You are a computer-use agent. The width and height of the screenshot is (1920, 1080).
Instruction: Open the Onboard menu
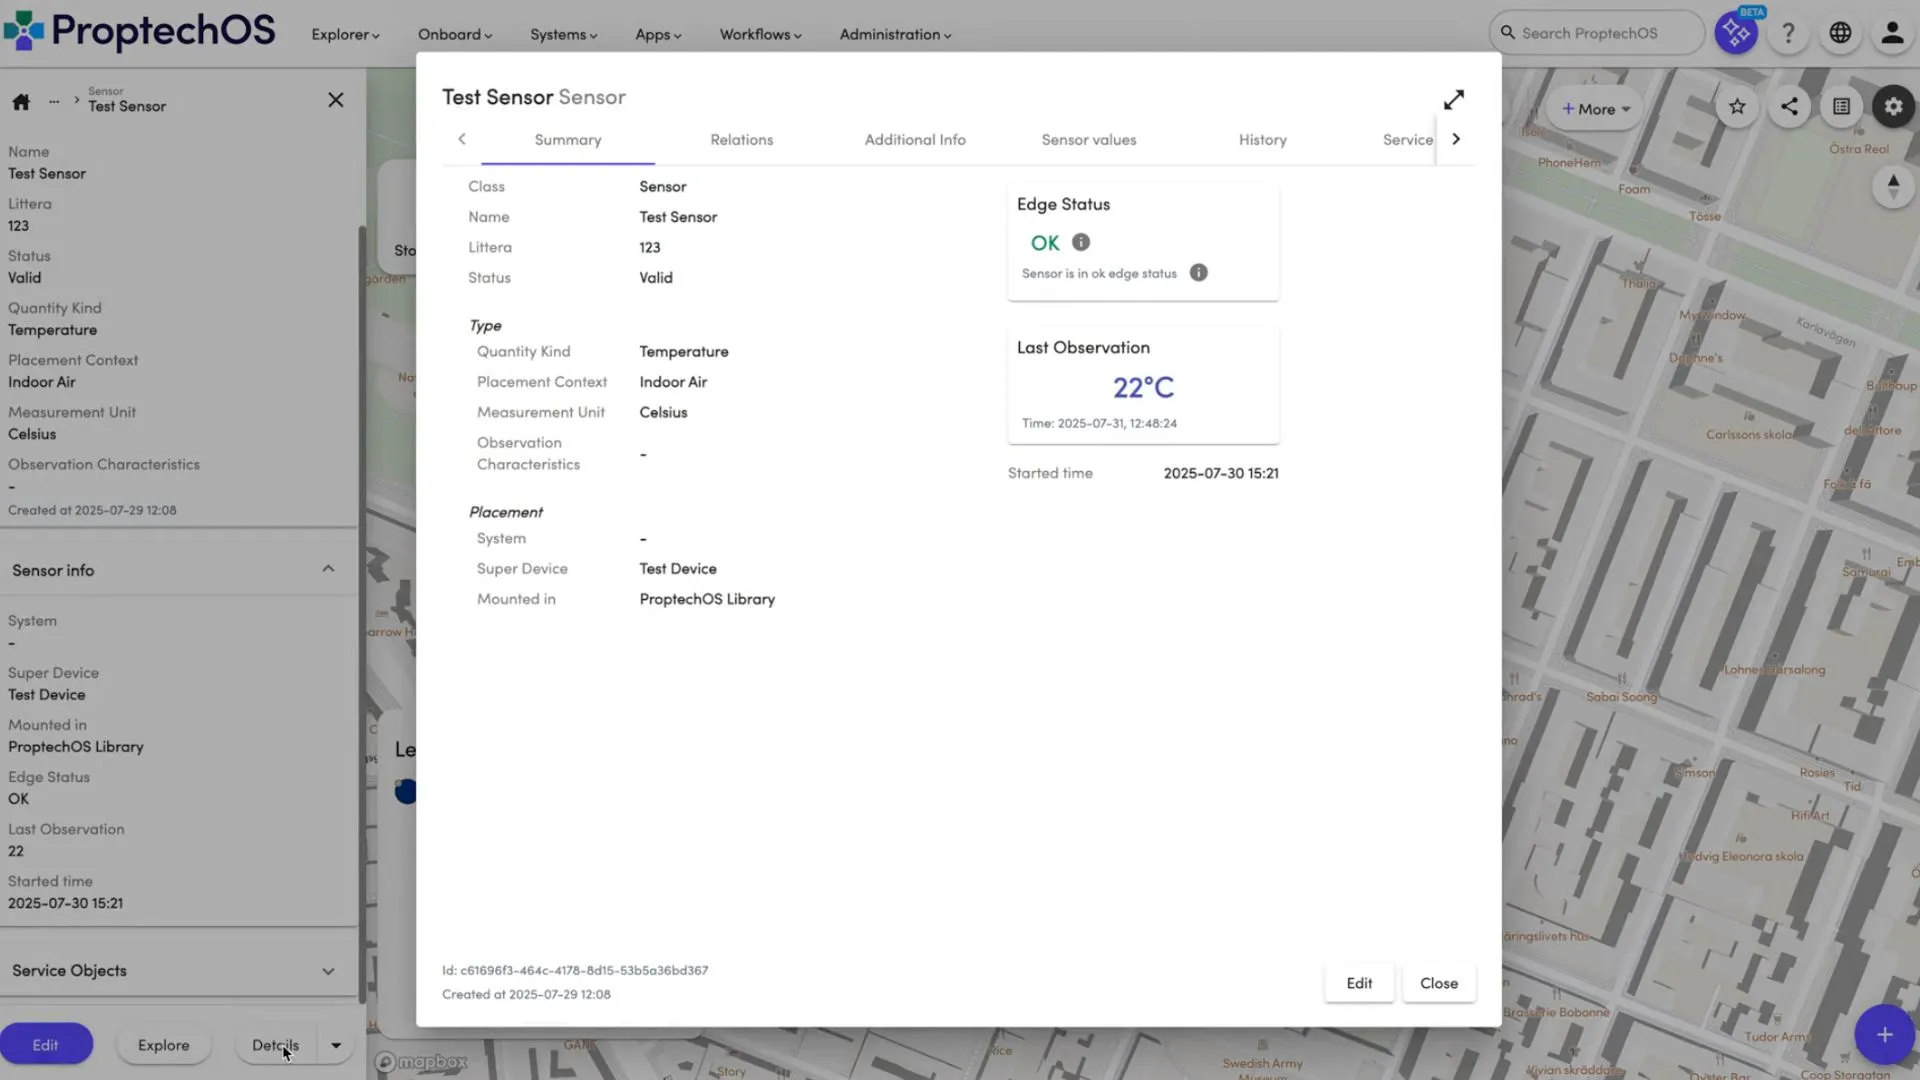(x=454, y=34)
